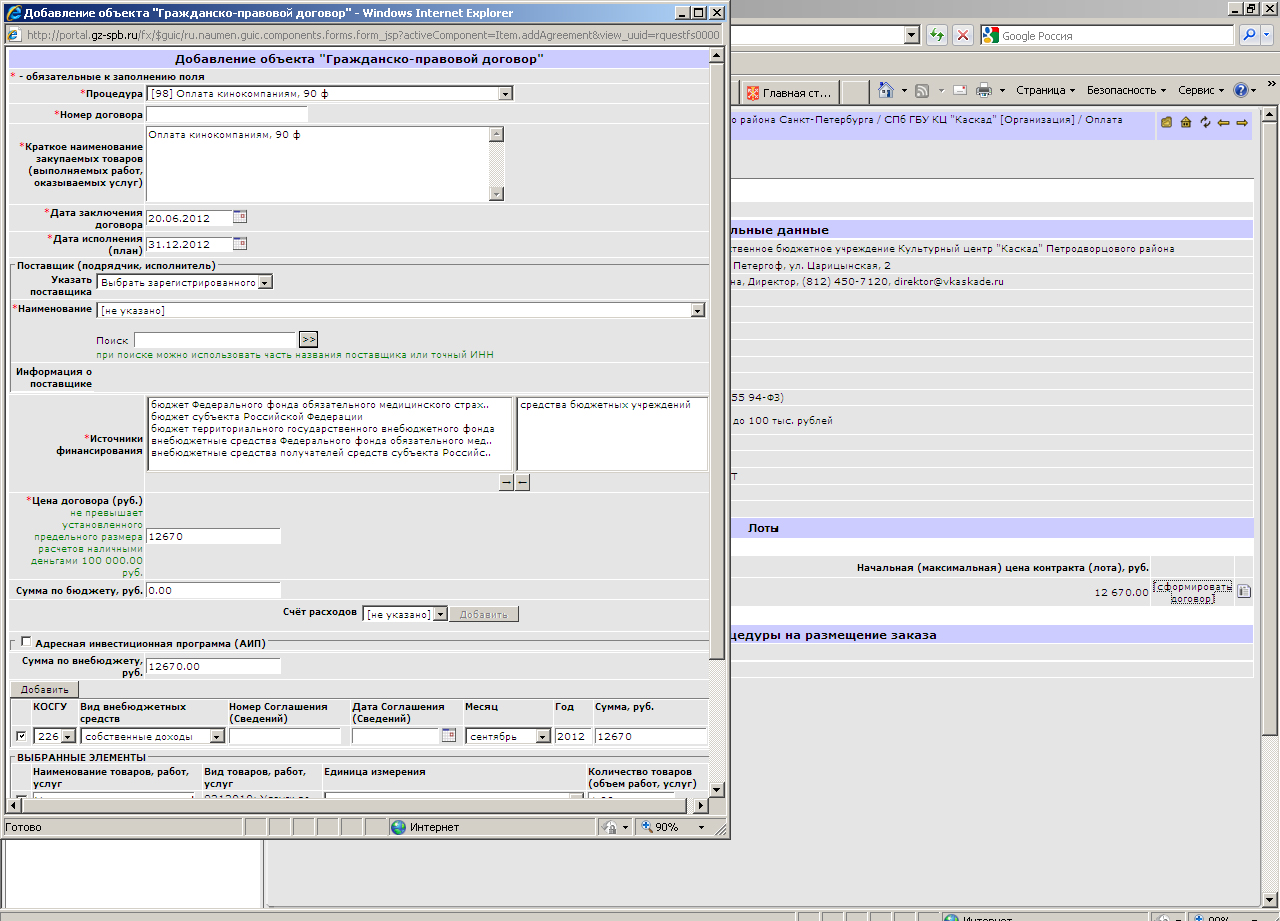
Task: Click the Print icon in IE toolbar
Action: [983, 90]
